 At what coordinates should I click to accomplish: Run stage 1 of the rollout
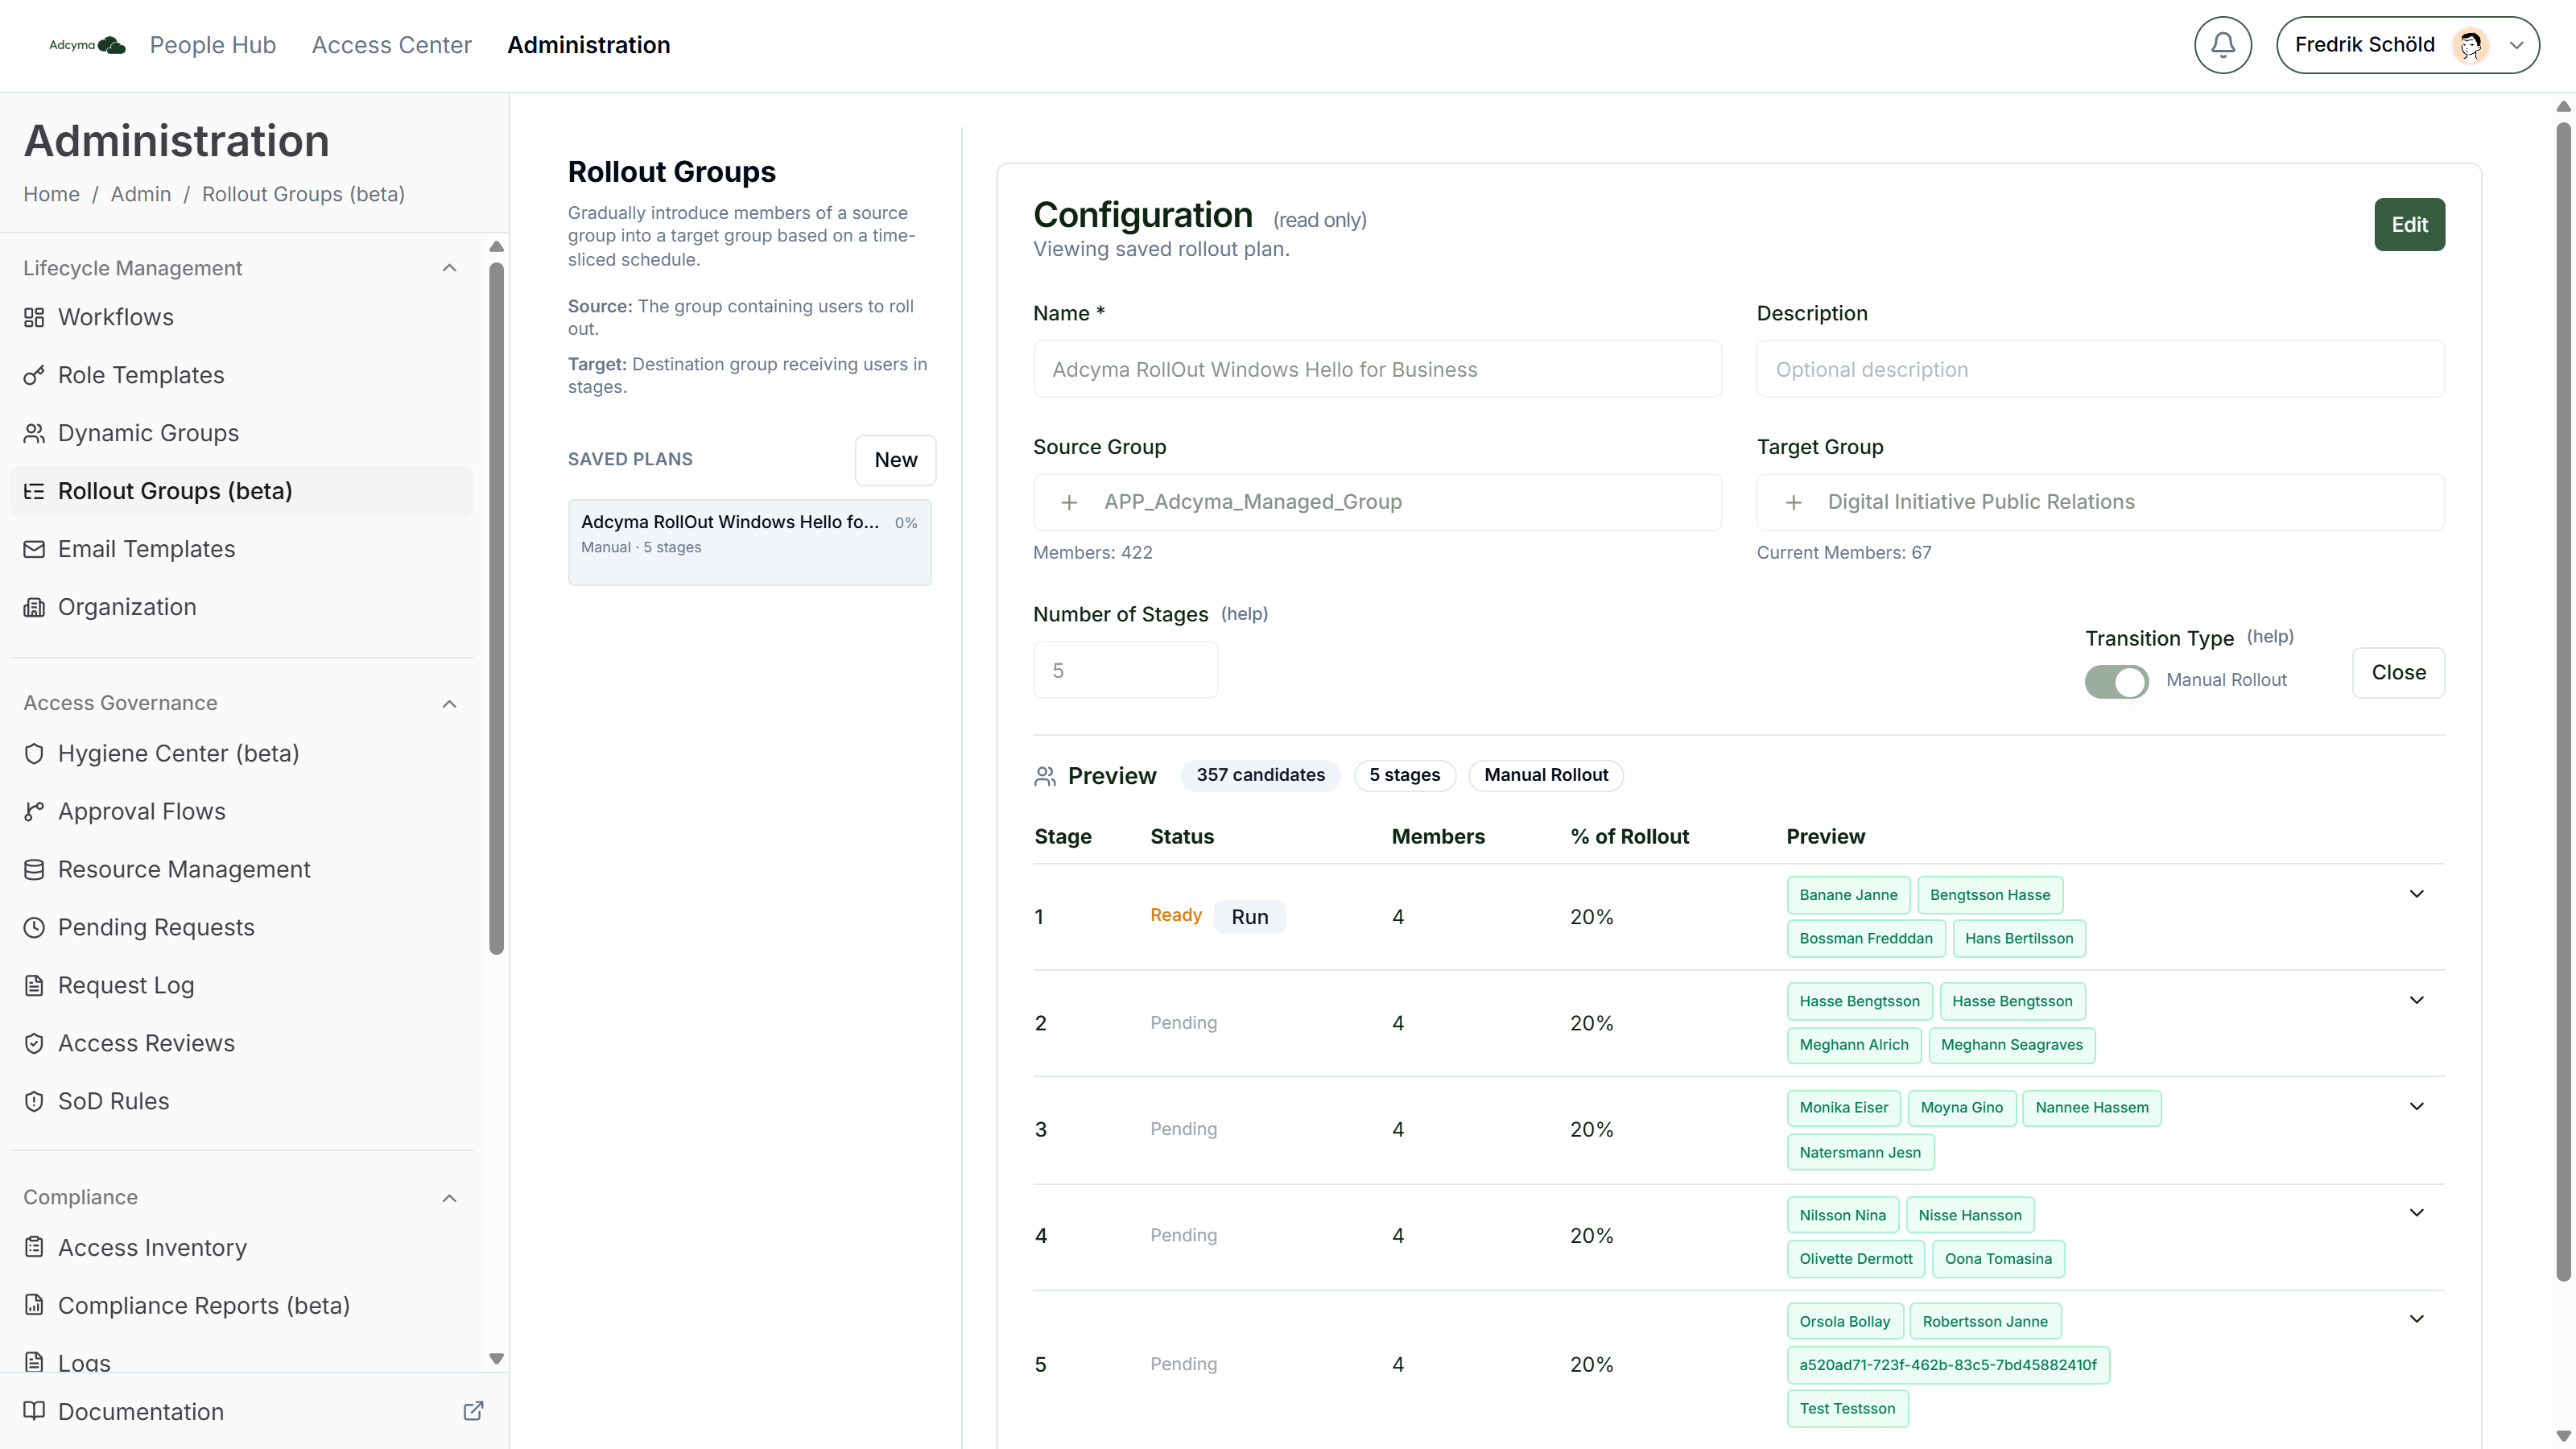(x=1249, y=917)
